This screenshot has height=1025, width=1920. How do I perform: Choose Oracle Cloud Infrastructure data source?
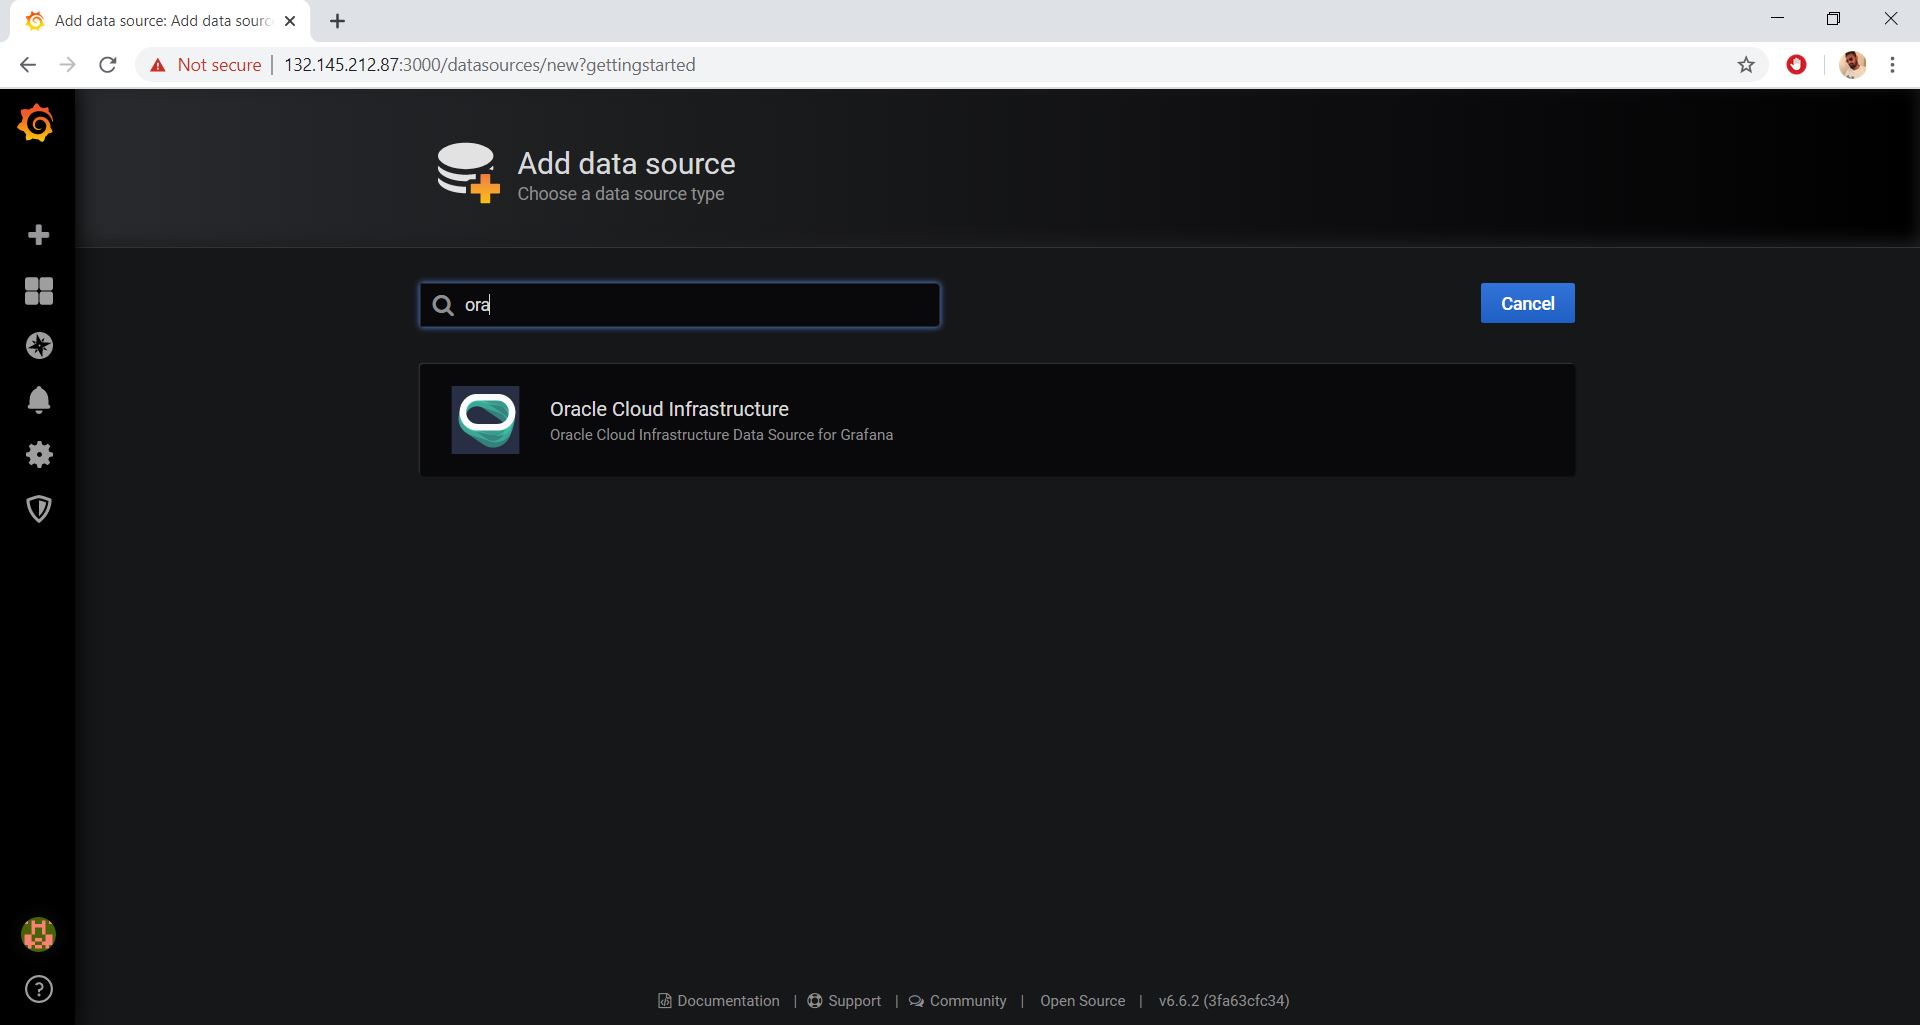pos(997,420)
